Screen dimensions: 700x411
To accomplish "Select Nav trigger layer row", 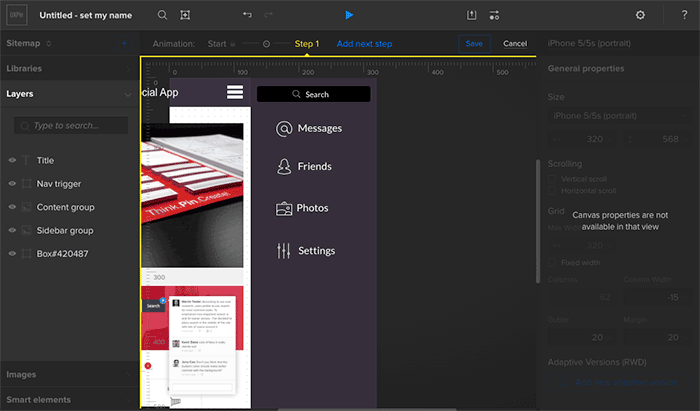I will click(69, 183).
